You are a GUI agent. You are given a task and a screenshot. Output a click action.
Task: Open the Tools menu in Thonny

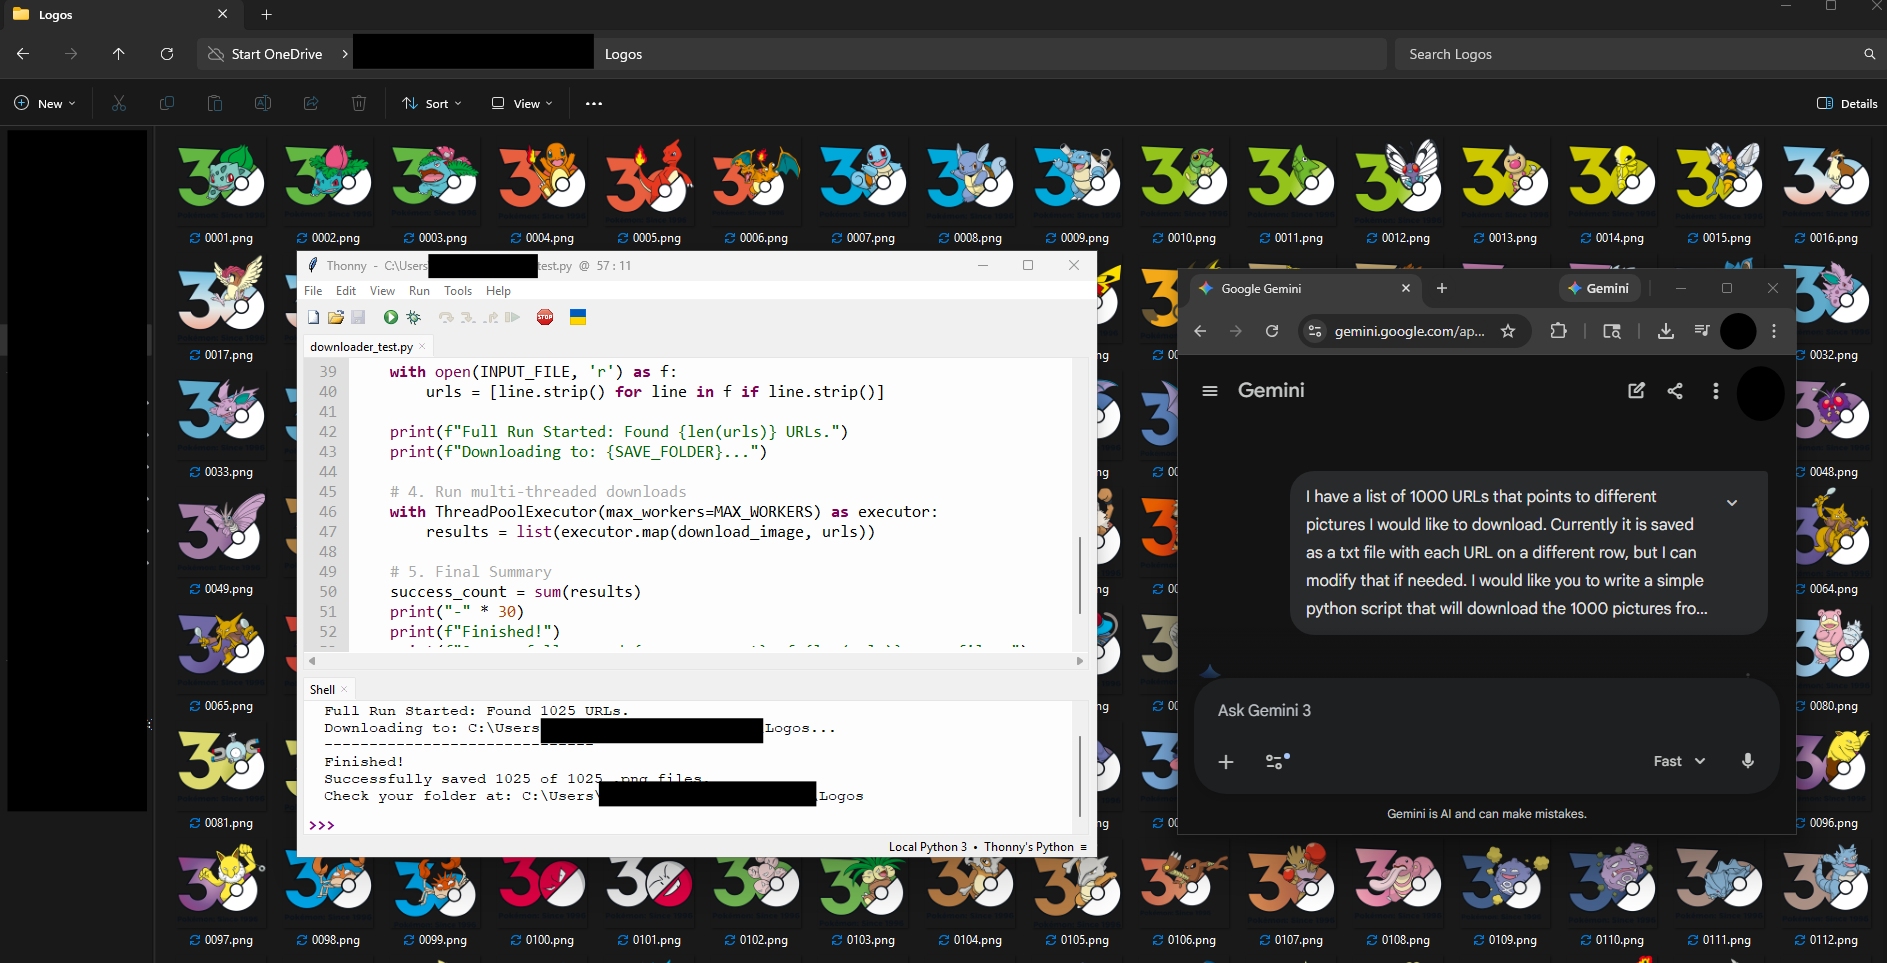click(458, 291)
